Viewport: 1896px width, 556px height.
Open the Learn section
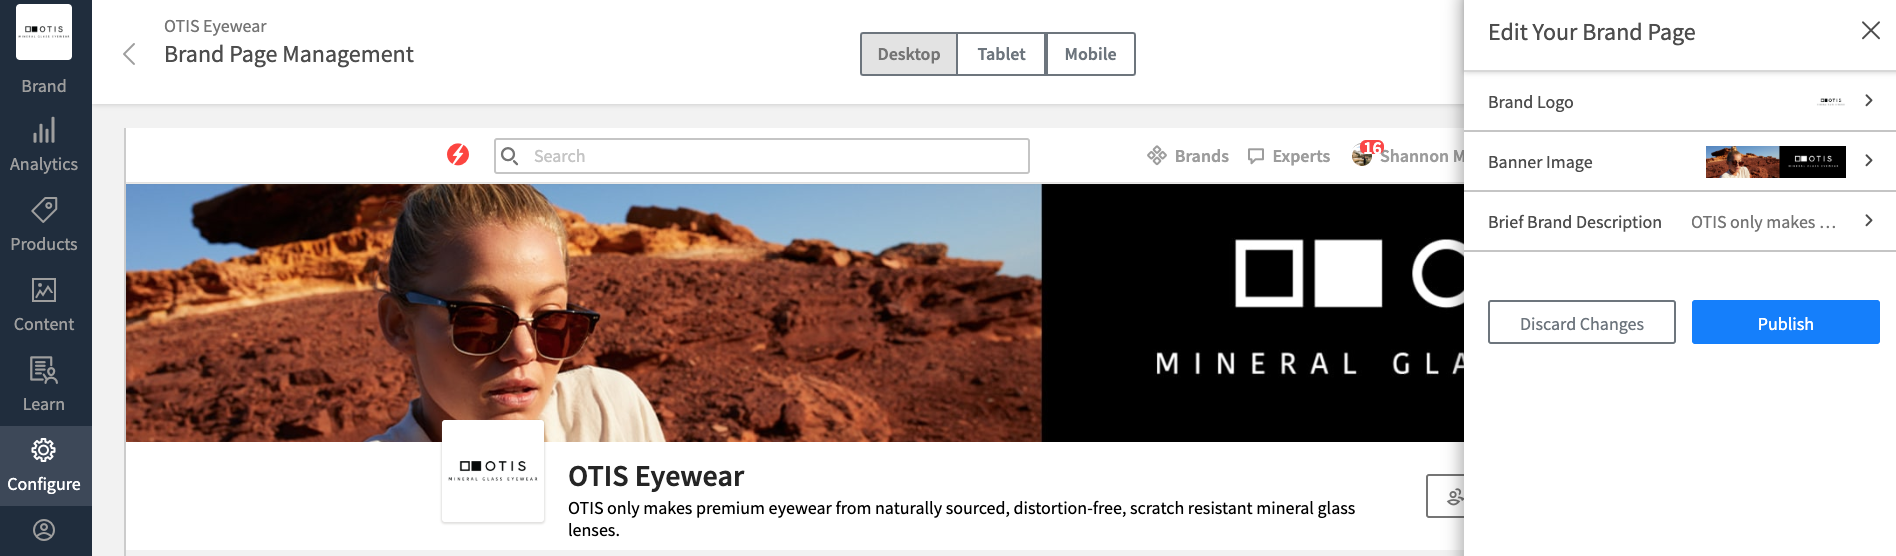coord(44,385)
